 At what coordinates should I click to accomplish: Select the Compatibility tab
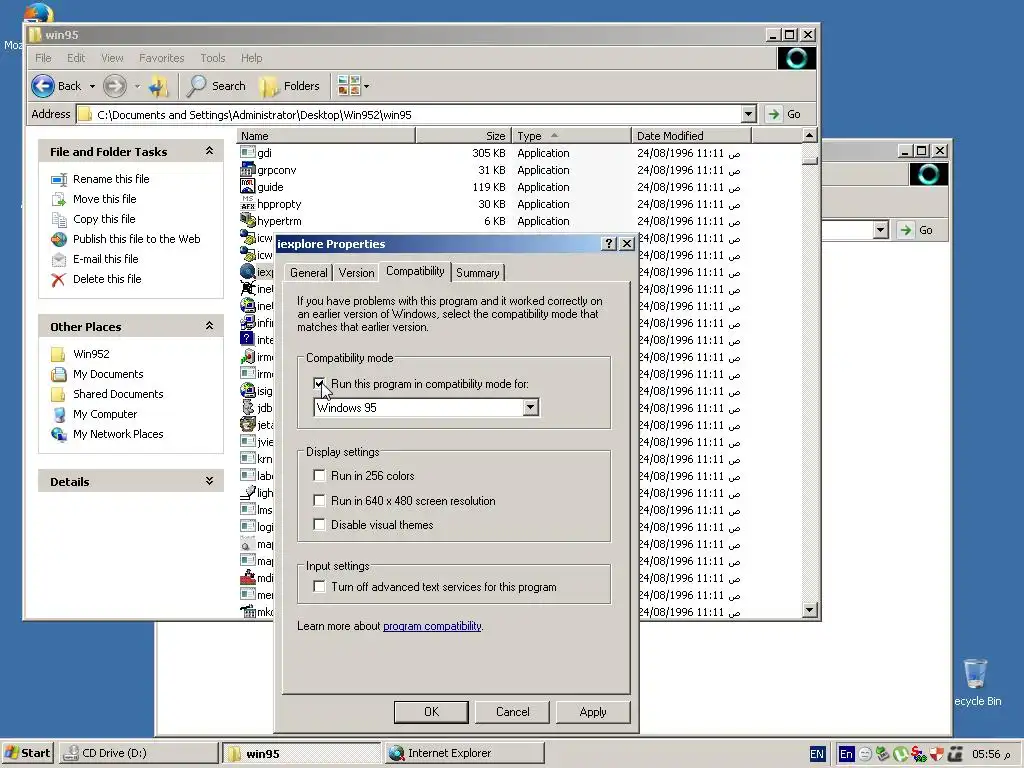tap(415, 271)
